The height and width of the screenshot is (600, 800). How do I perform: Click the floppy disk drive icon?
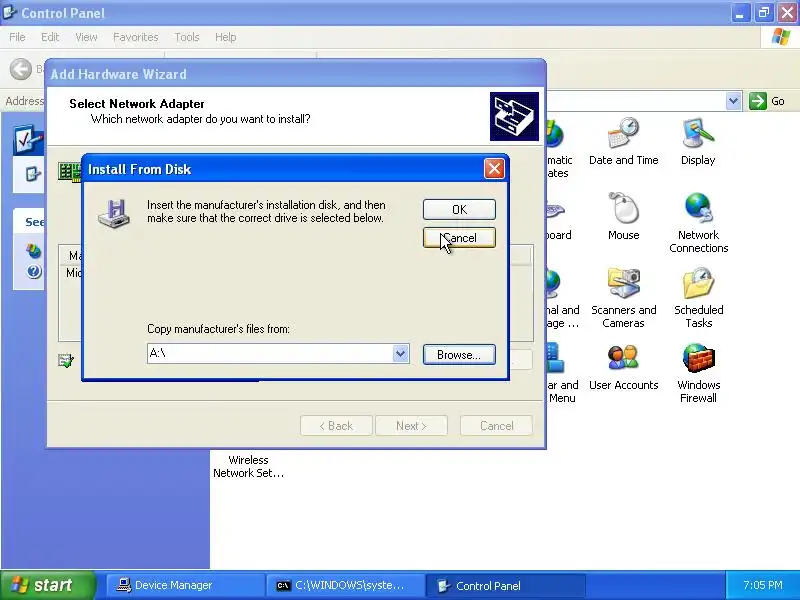(x=114, y=213)
